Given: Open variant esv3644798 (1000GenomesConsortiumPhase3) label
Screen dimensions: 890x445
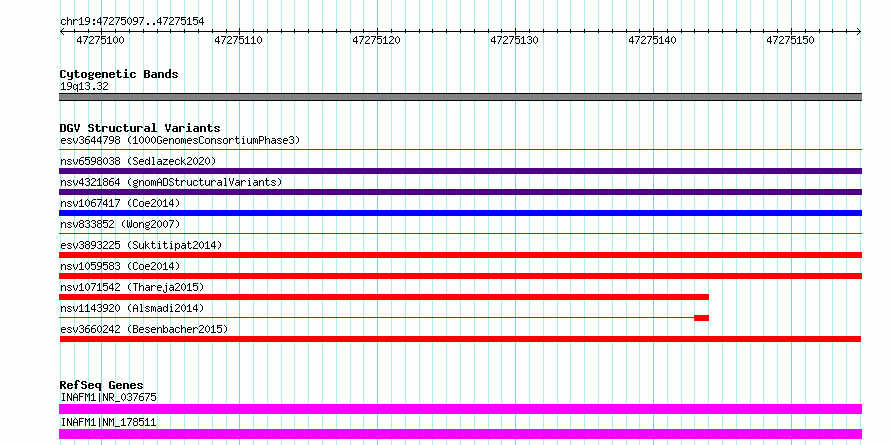Looking at the screenshot, I should (180, 140).
